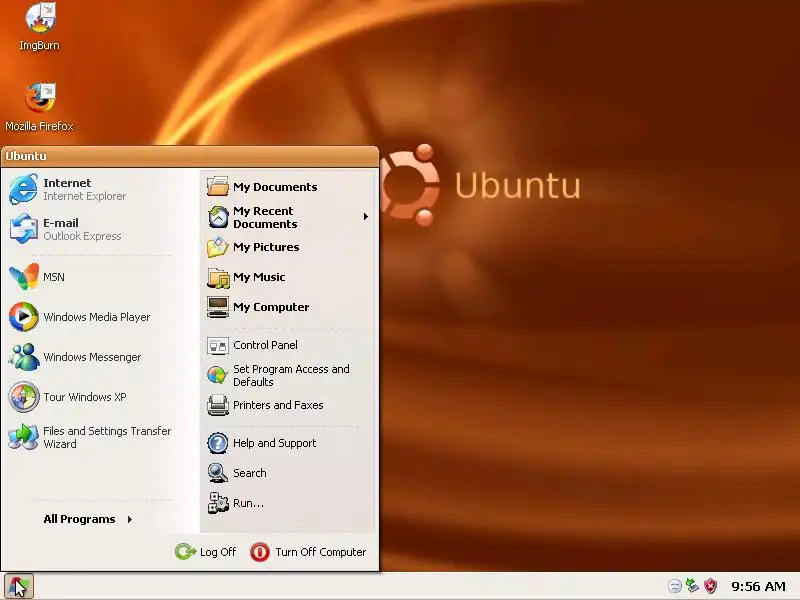Open the Control Panel icon

click(218, 345)
